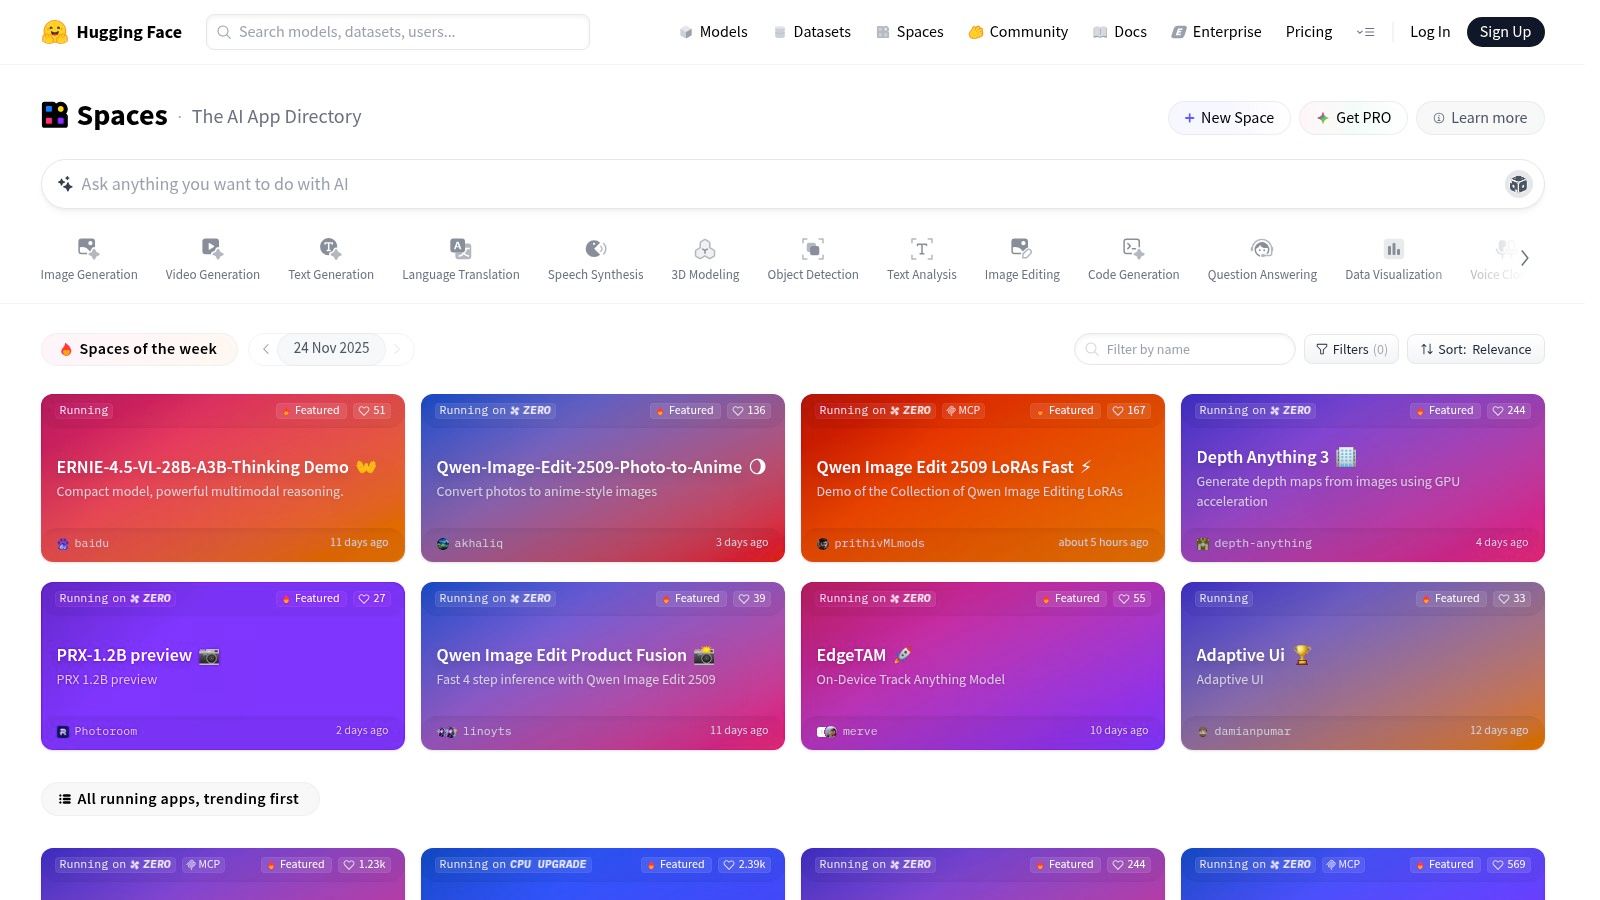1600x900 pixels.
Task: Go to the Models nav item
Action: pyautogui.click(x=713, y=32)
